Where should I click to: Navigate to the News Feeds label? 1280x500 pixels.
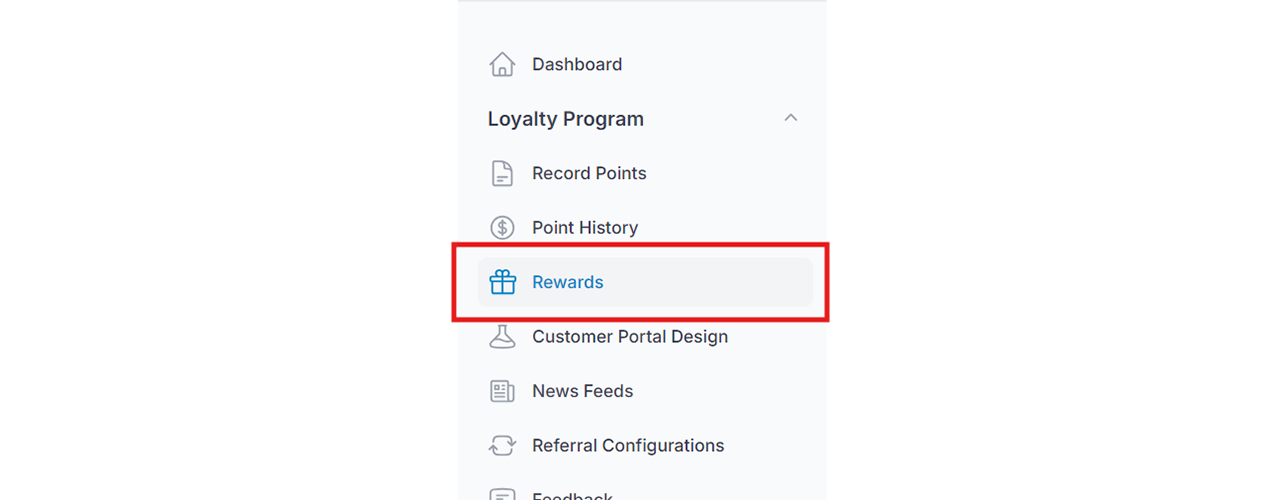click(x=583, y=391)
